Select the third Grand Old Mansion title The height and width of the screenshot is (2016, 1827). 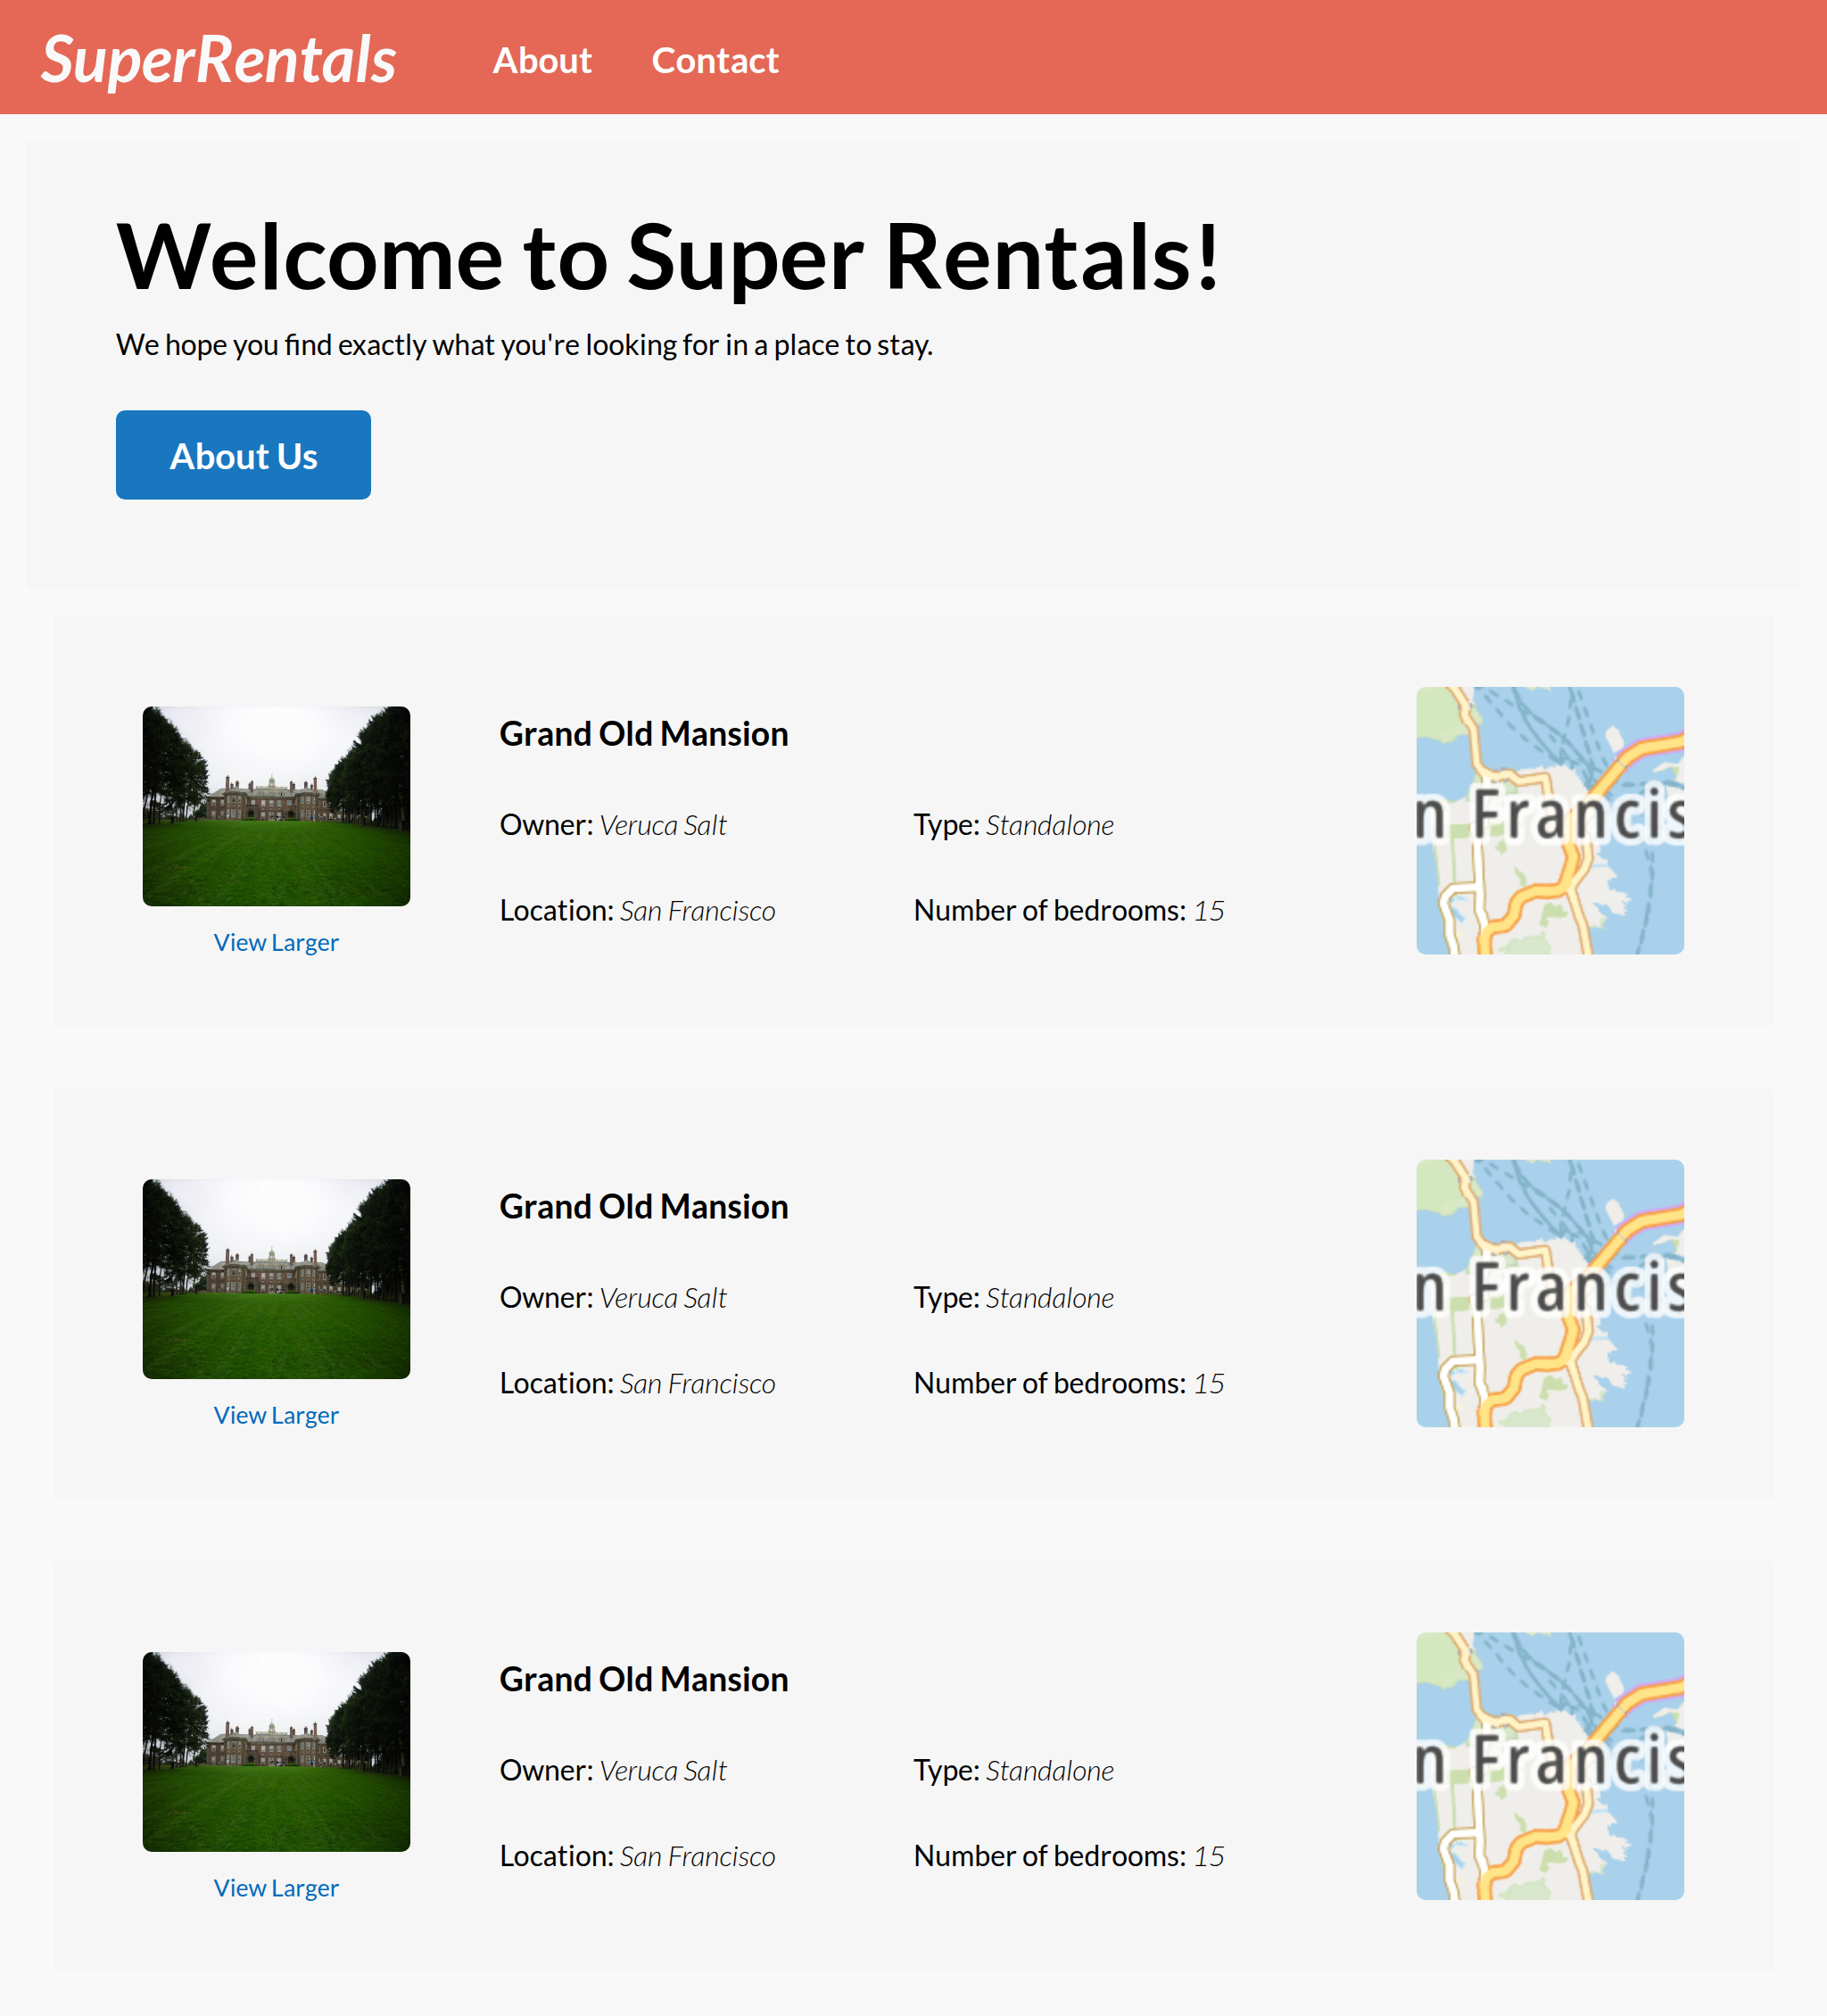click(643, 1679)
